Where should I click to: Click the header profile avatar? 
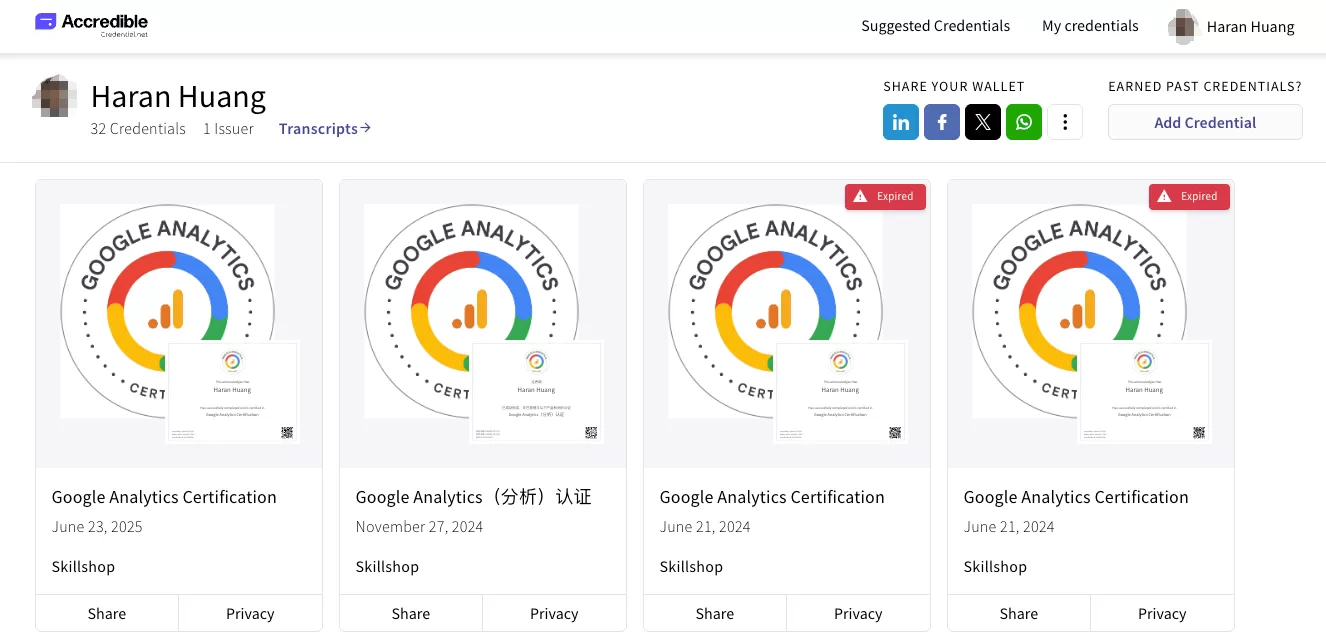click(x=1183, y=27)
